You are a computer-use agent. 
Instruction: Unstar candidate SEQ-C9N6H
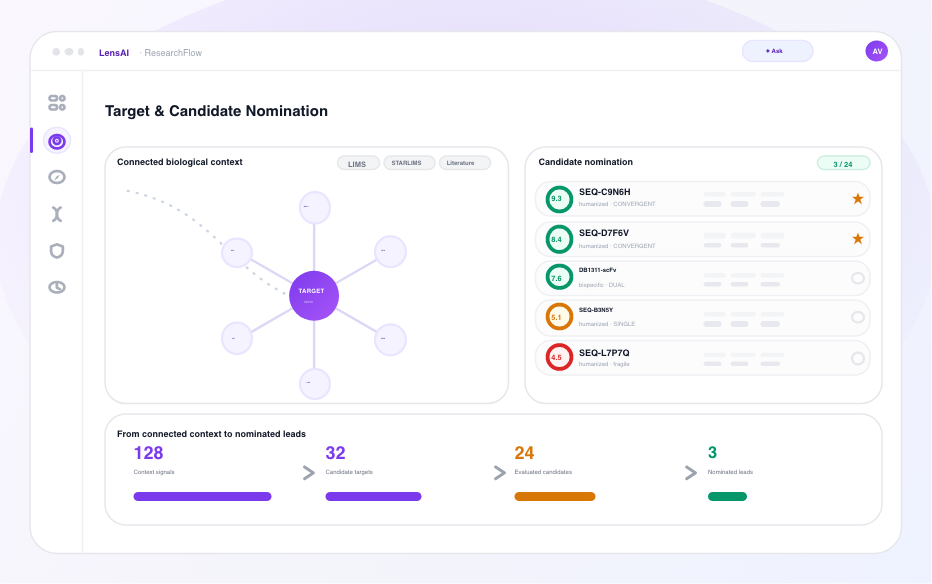[x=857, y=198]
